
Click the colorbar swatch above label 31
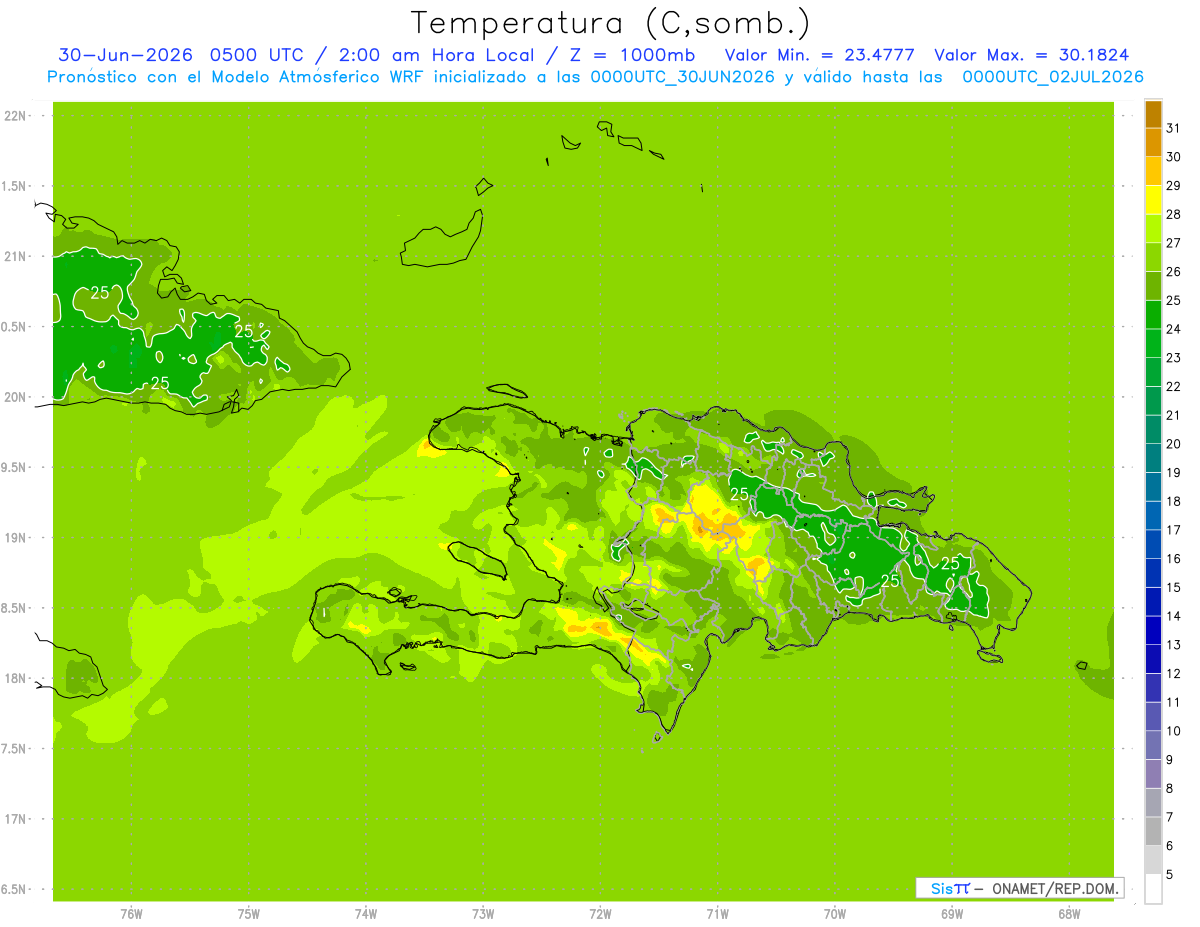(x=1153, y=115)
